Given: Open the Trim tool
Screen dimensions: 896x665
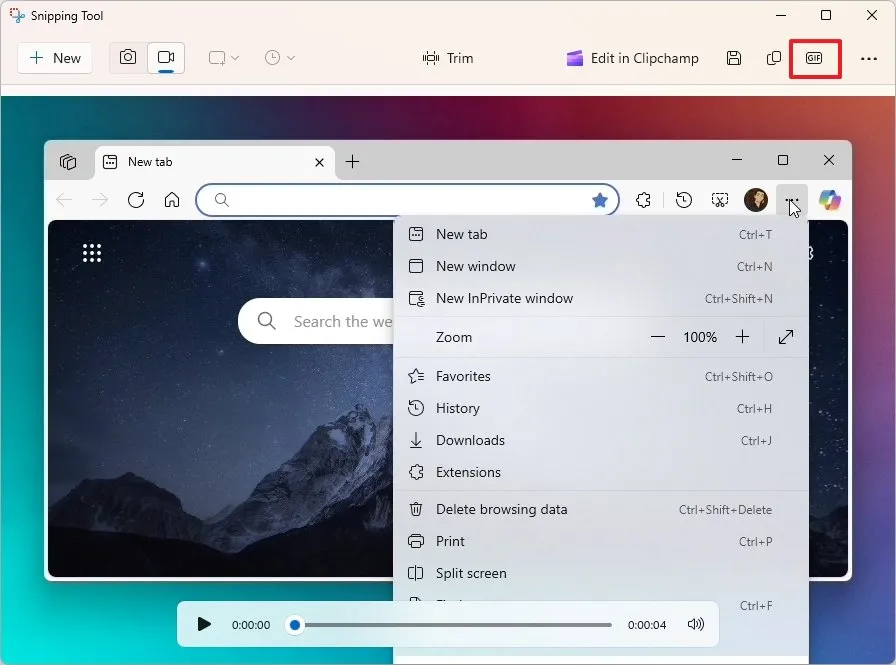Looking at the screenshot, I should click(x=448, y=58).
